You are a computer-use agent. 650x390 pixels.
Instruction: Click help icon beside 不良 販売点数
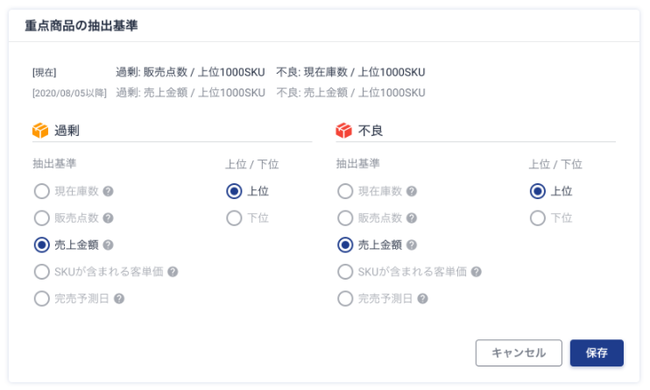point(412,218)
